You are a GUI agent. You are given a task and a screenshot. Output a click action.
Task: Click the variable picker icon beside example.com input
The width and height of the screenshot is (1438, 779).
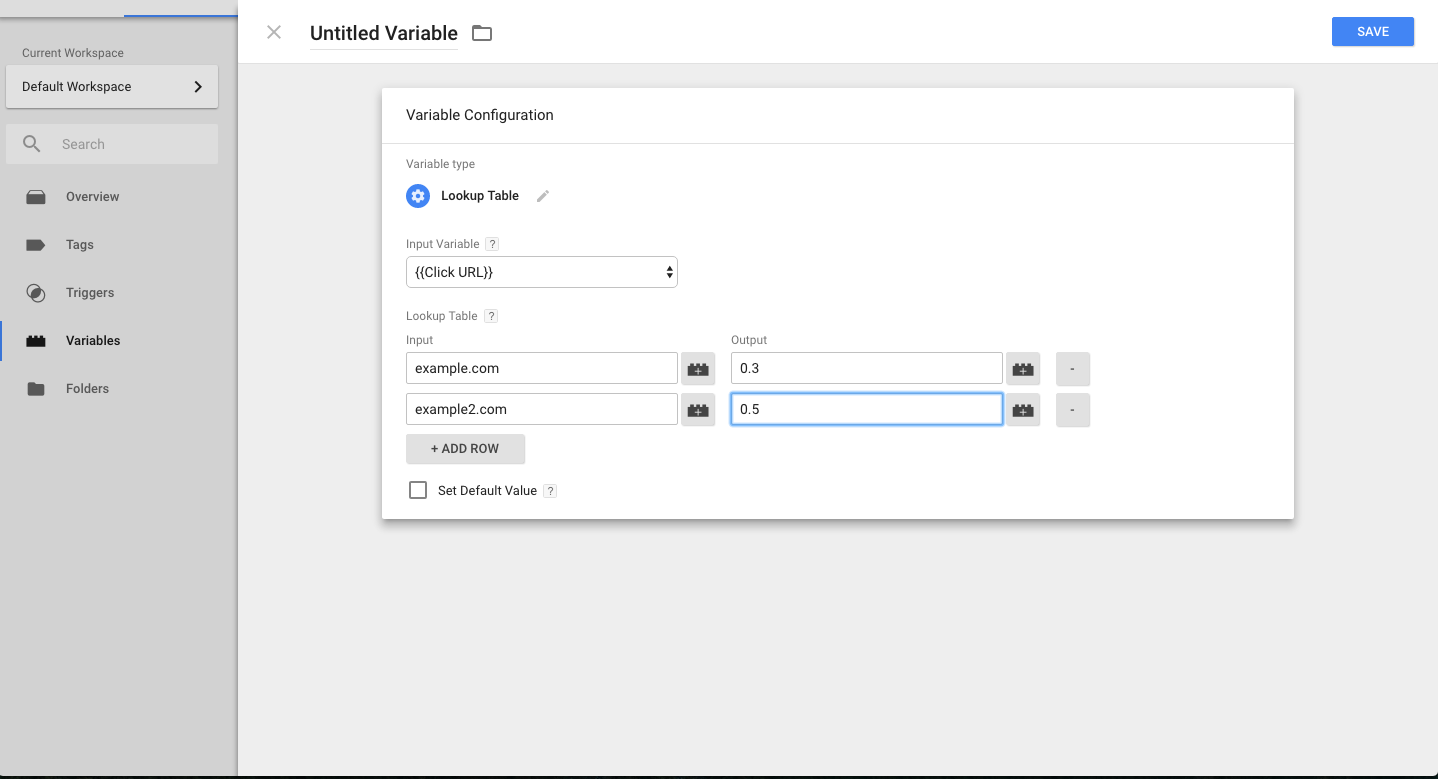(698, 369)
